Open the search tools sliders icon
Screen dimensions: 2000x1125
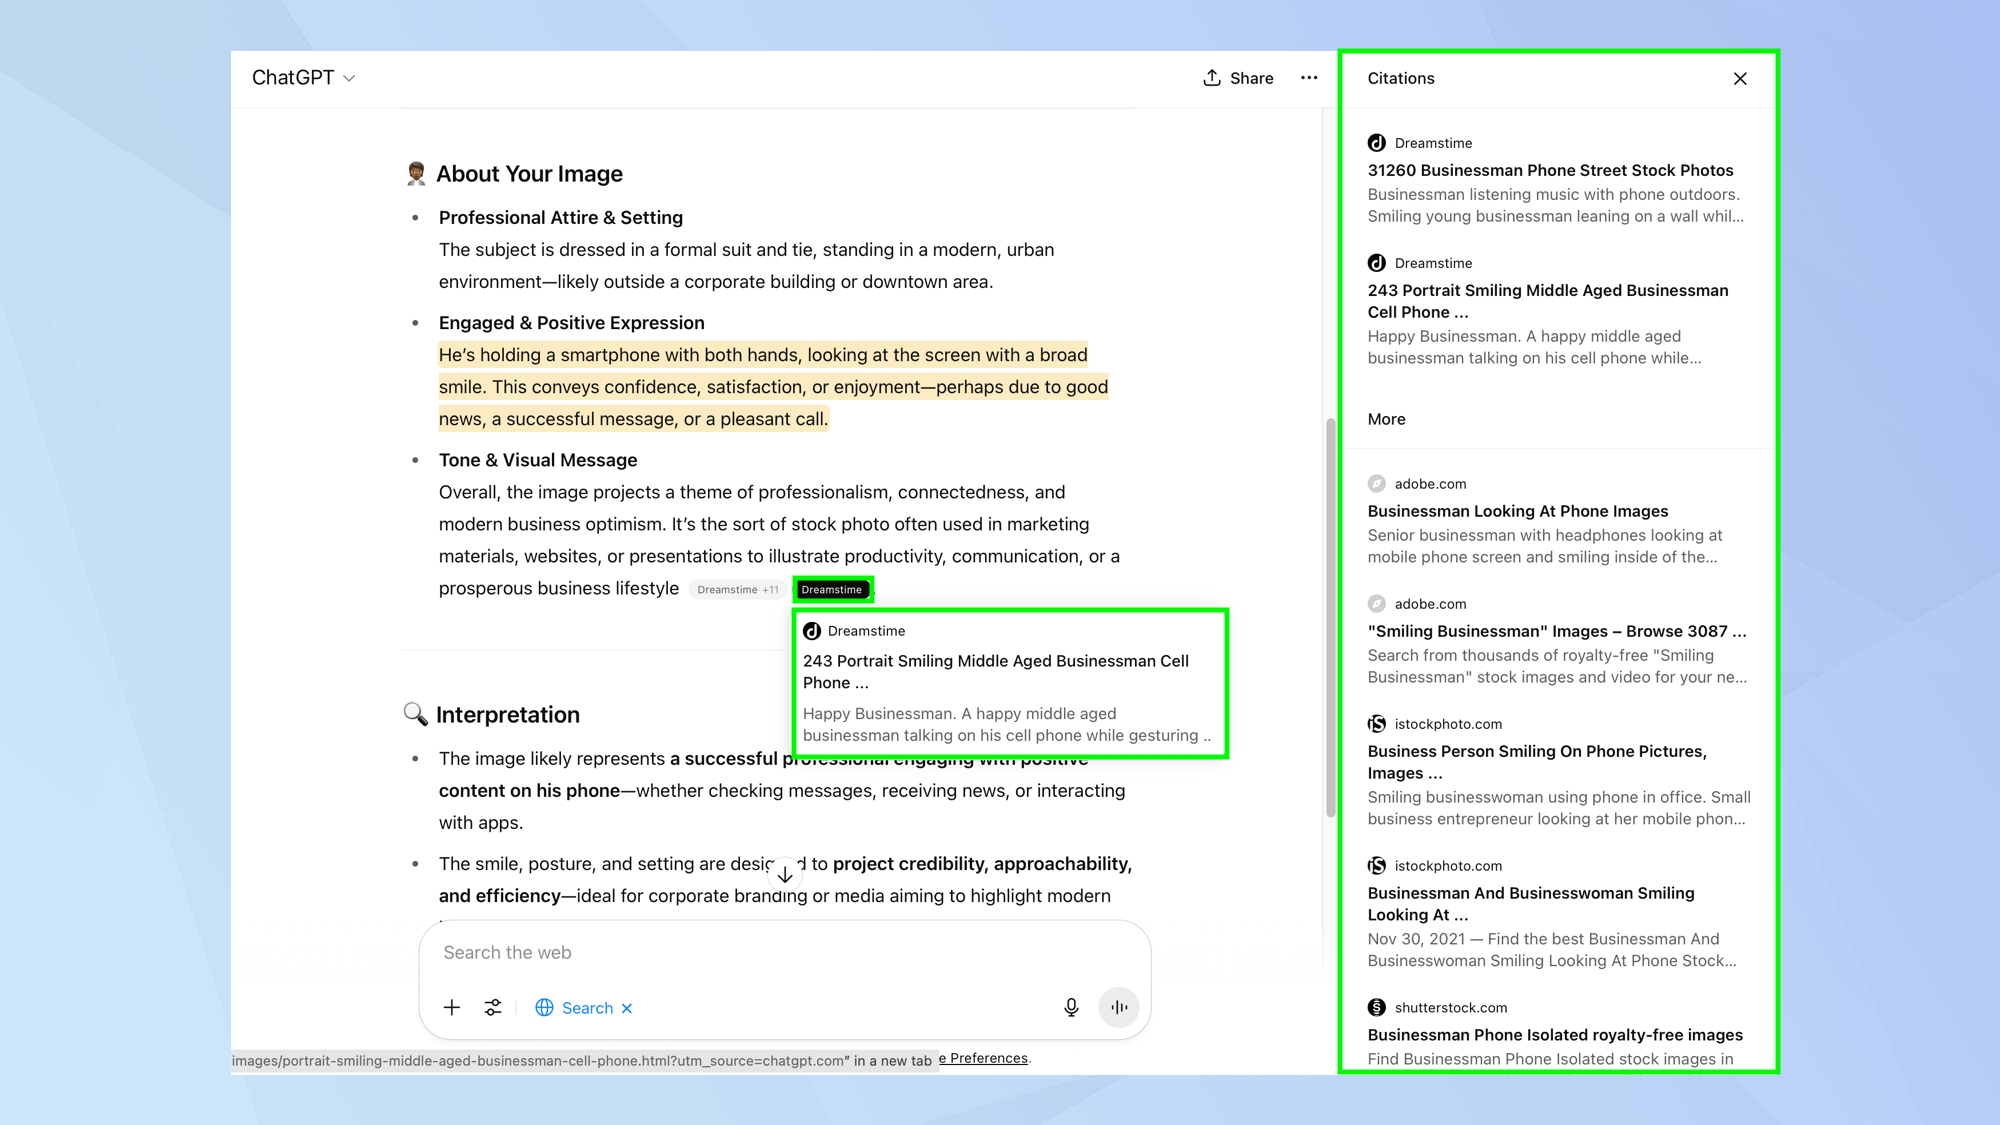pos(493,1007)
